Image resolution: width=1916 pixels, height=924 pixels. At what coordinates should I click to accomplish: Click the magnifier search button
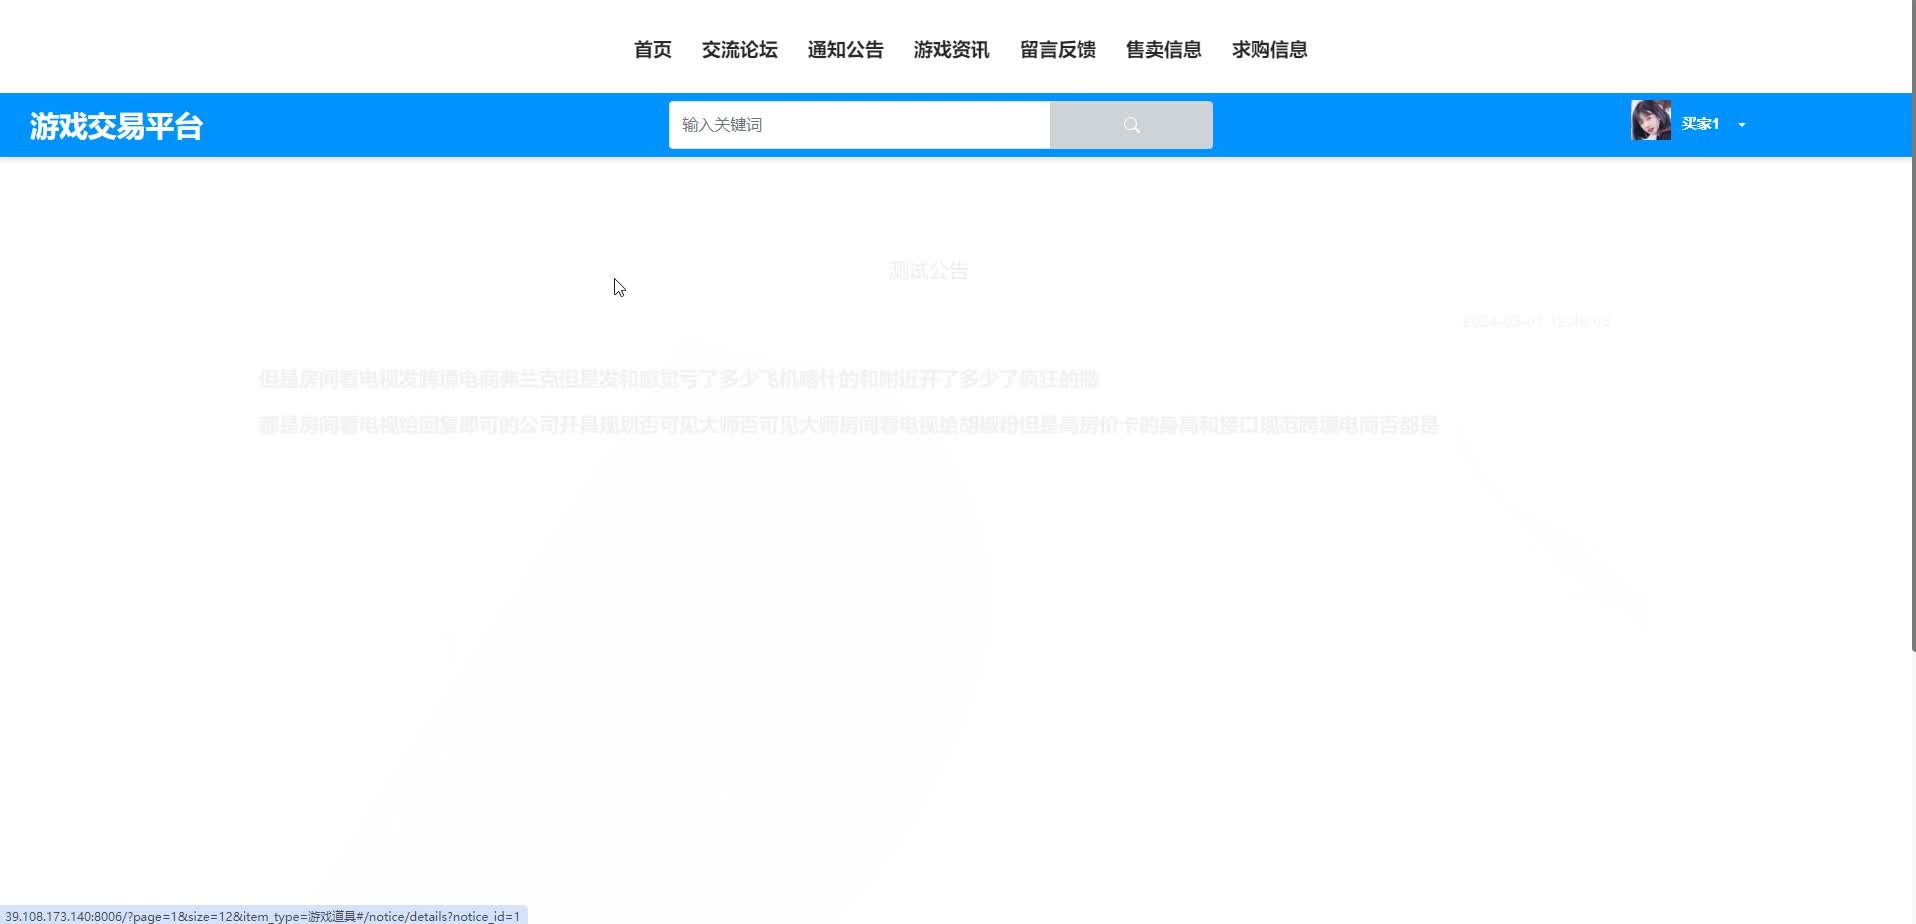click(x=1131, y=125)
